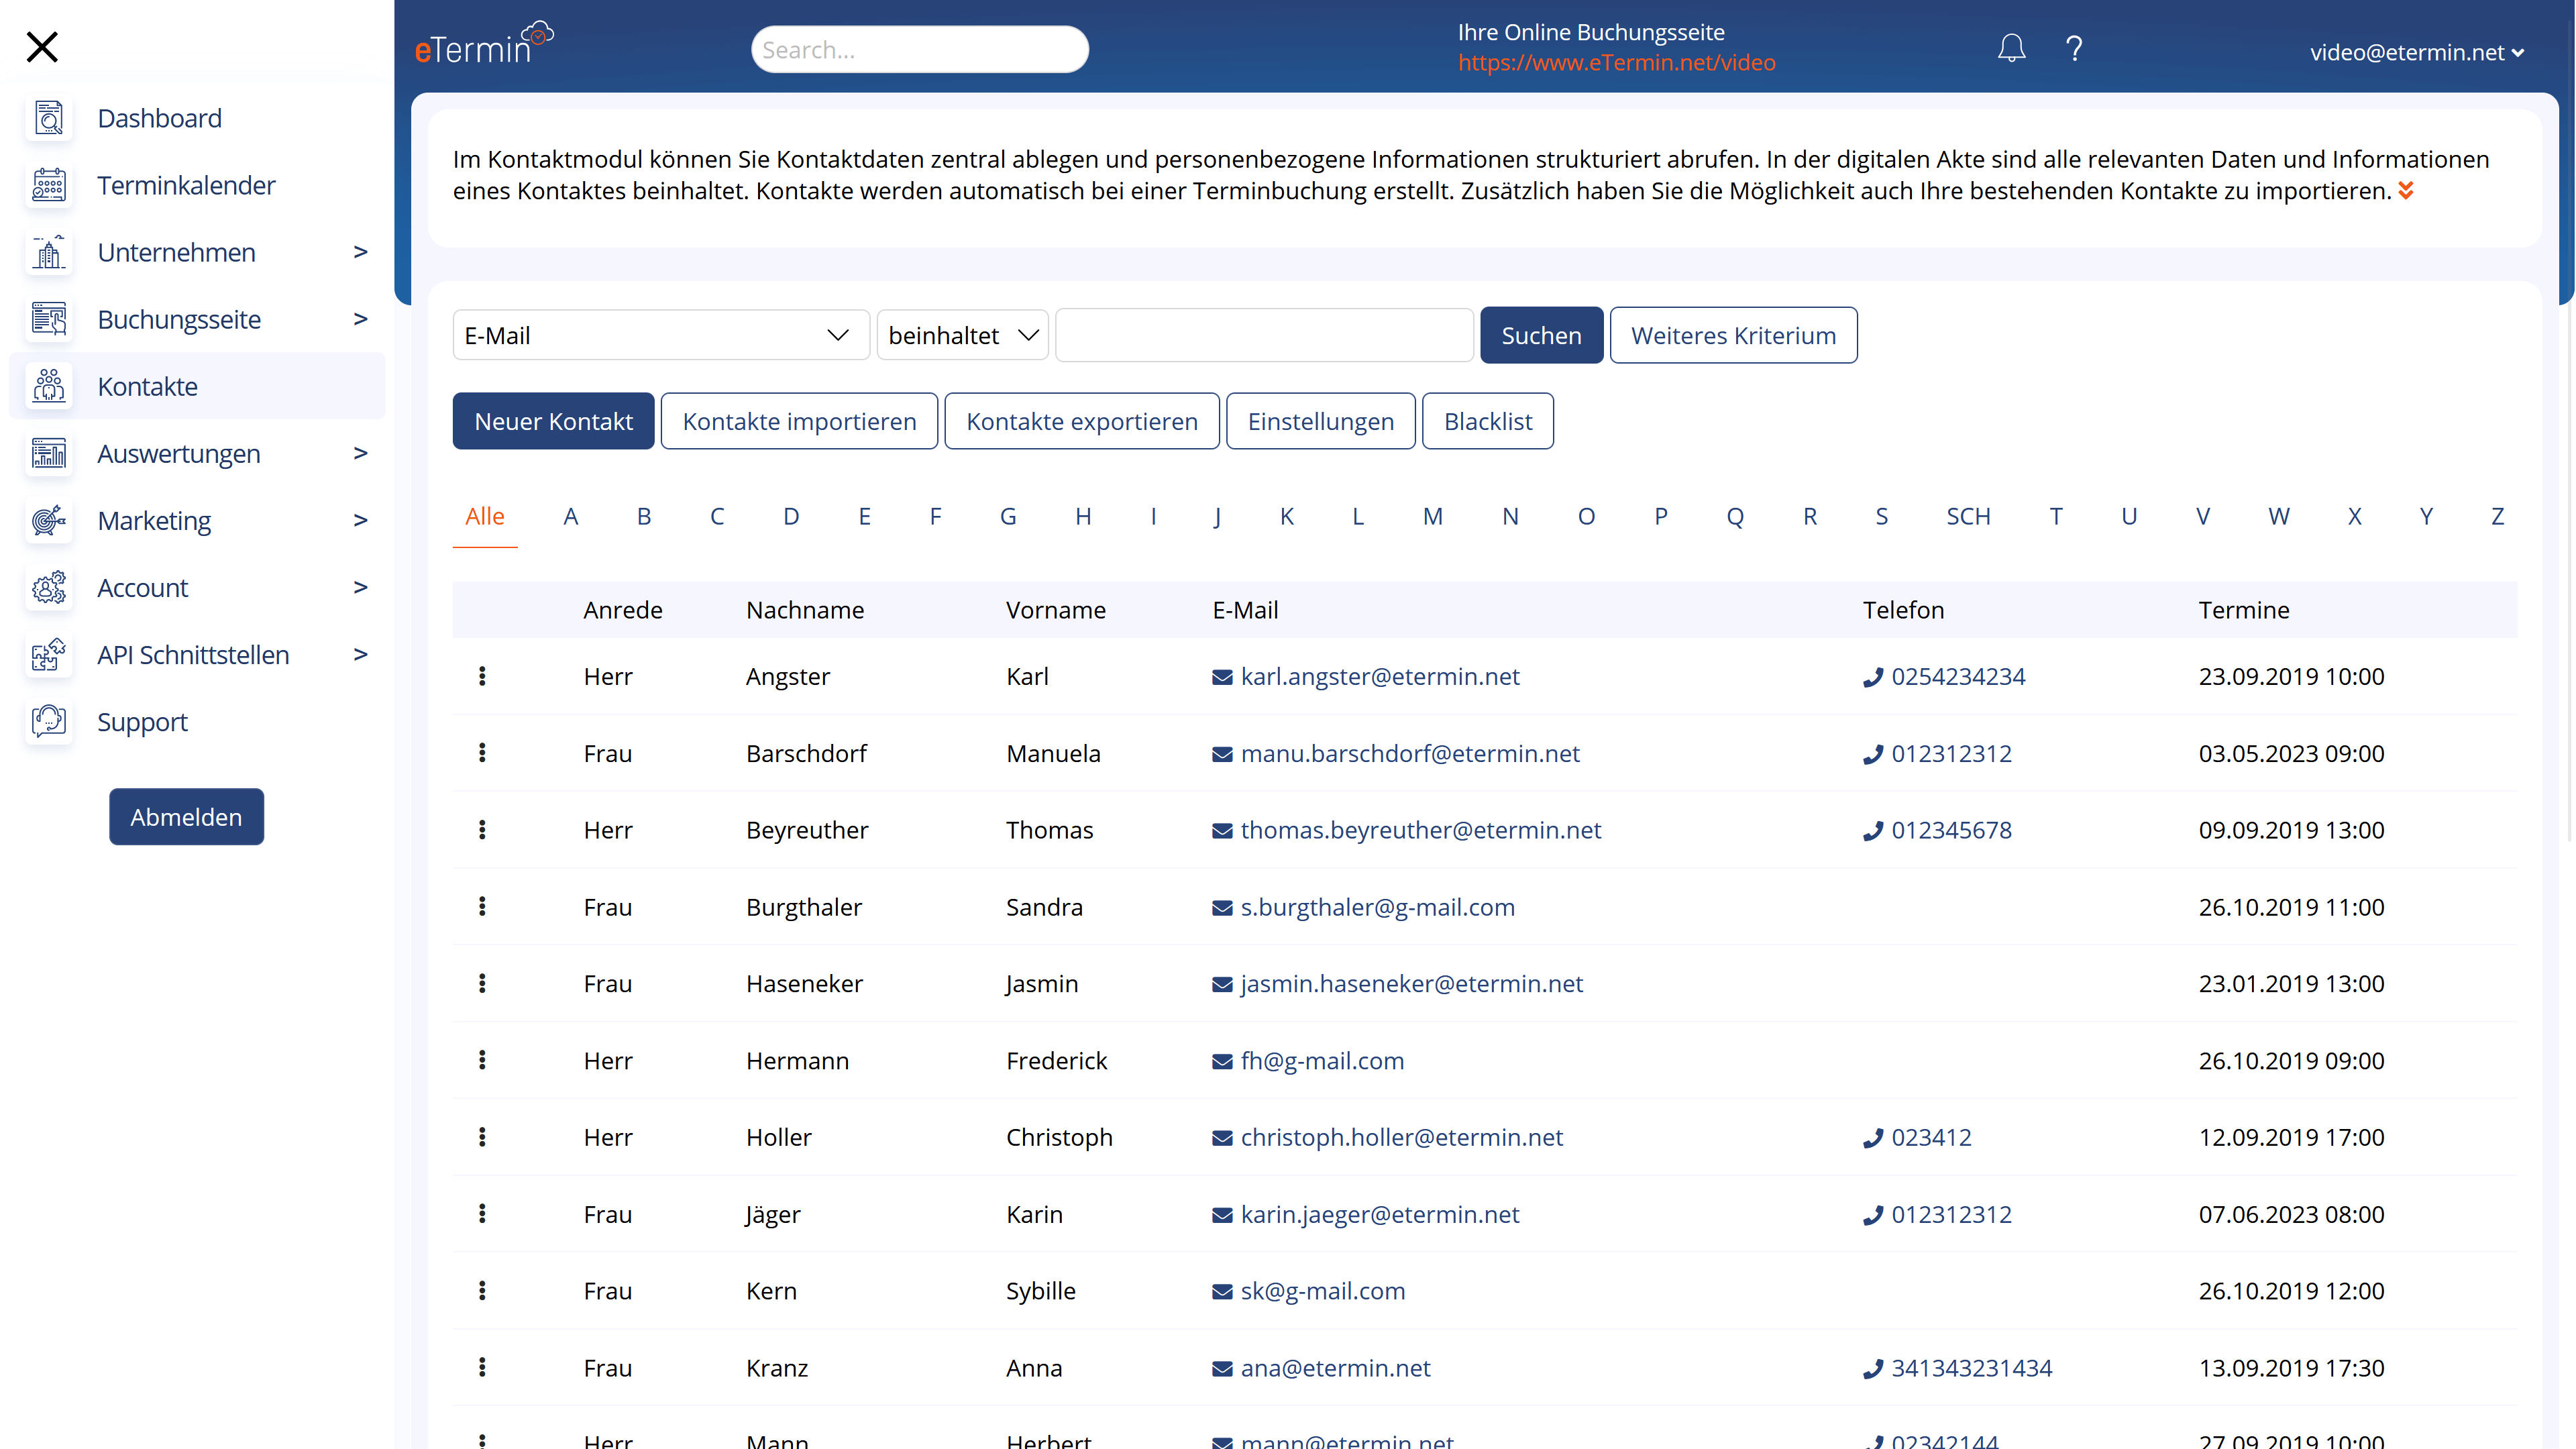Click the Blacklist button
2576x1449 pixels.
[1486, 421]
